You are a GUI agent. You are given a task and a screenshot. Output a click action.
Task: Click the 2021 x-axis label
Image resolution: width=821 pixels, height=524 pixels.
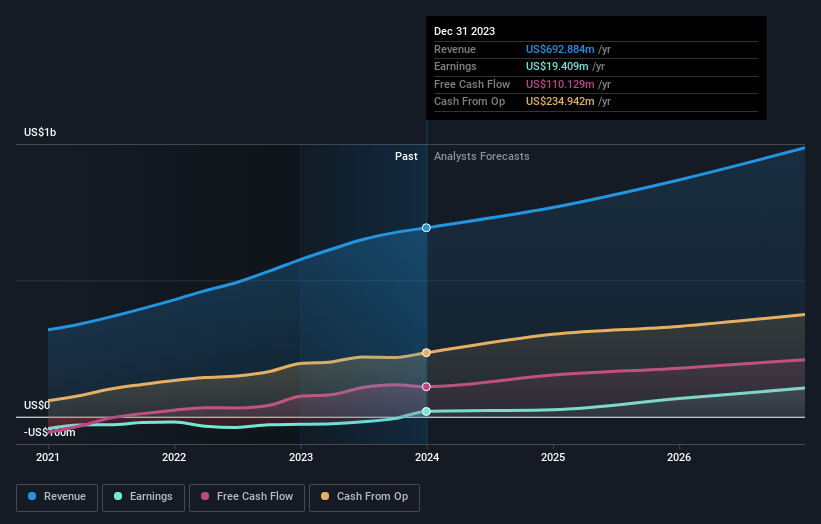point(48,458)
